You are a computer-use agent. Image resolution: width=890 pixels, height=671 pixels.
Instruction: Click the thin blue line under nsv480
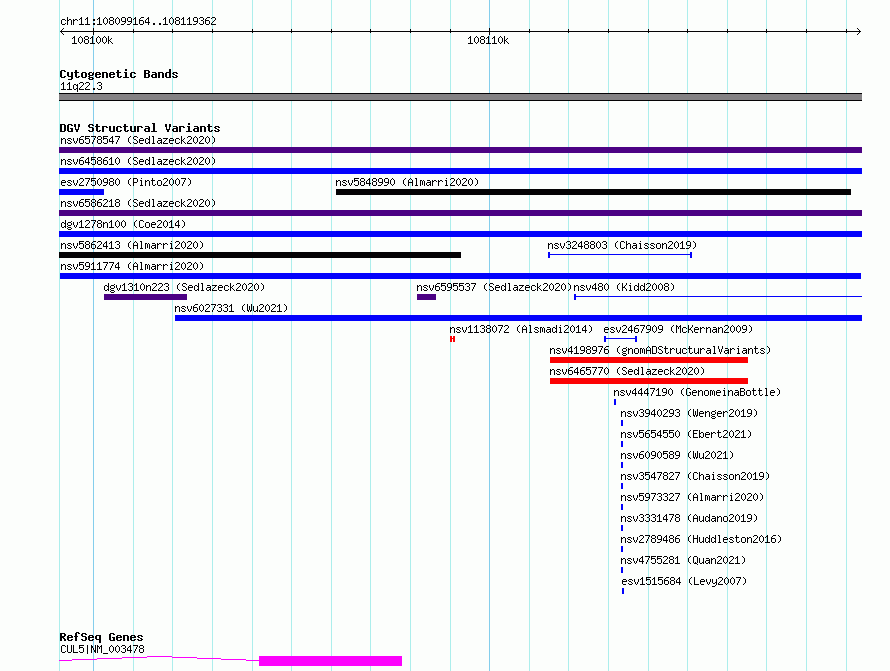(718, 297)
